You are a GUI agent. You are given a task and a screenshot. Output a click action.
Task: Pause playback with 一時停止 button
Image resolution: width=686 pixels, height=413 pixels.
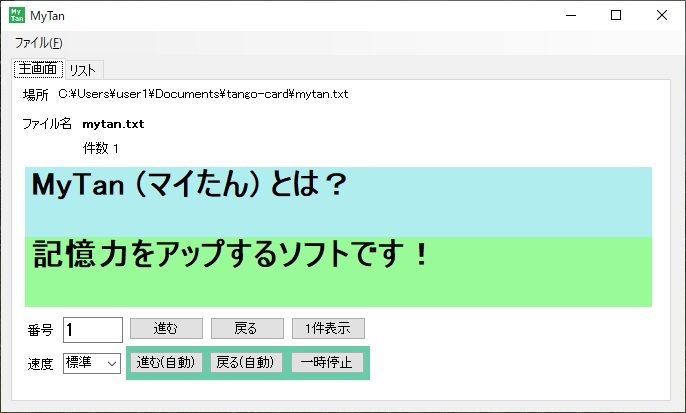pos(327,362)
